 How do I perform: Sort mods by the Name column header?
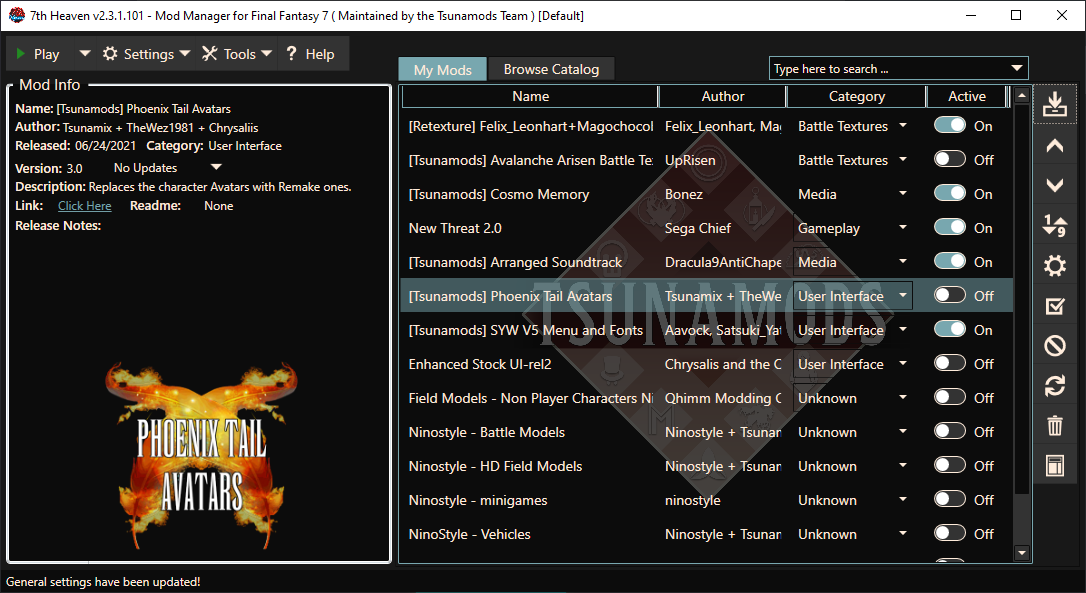[530, 96]
